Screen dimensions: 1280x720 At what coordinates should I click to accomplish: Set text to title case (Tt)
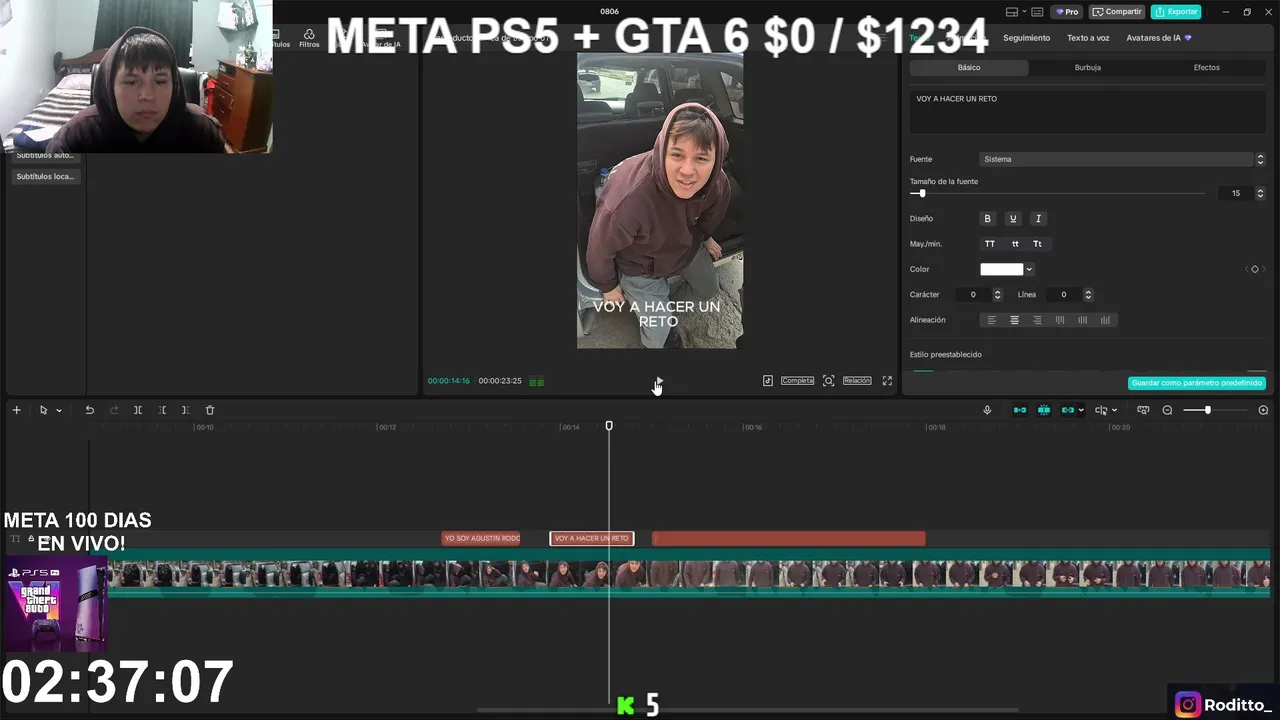click(x=1038, y=244)
